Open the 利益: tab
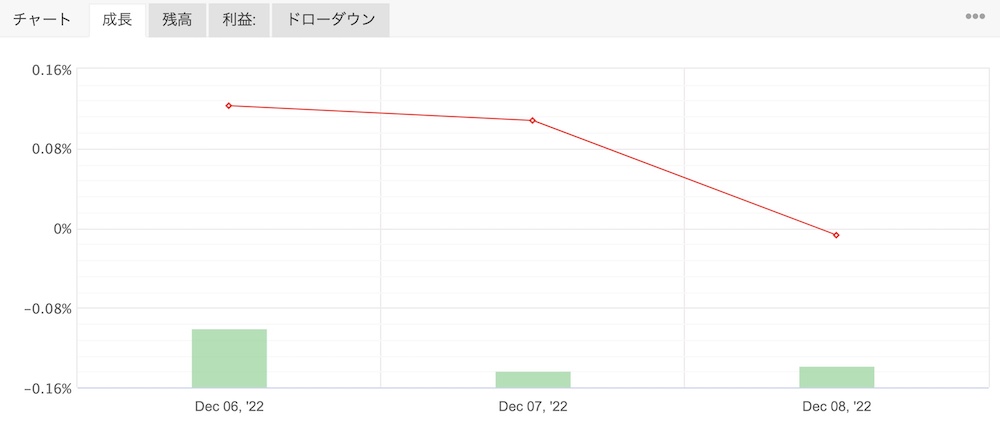Image resolution: width=1000 pixels, height=429 pixels. coord(240,19)
